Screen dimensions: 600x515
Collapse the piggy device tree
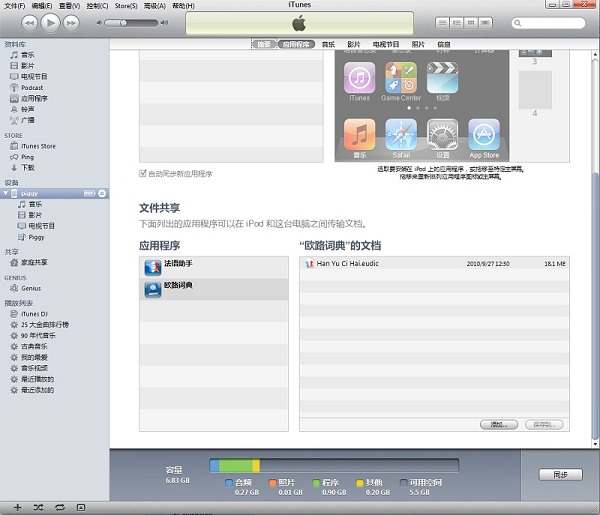[x=5, y=194]
